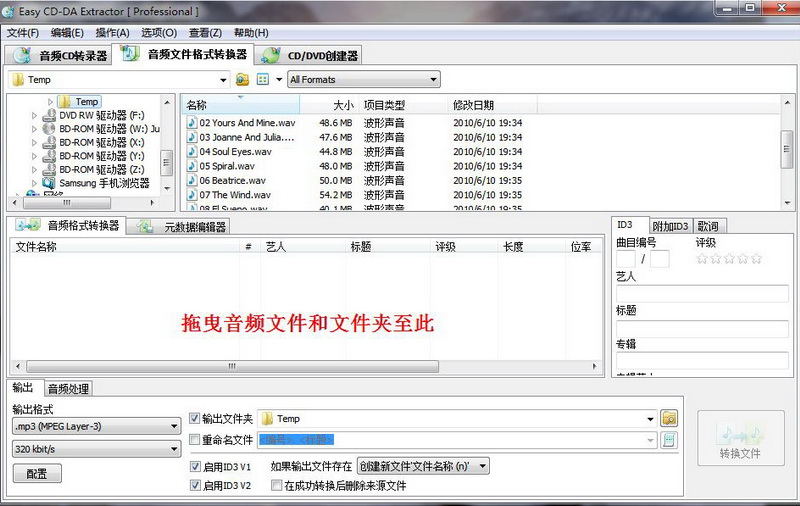This screenshot has width=800, height=506.
Task: Enable 在成功转换后删除来源文件 checkbox
Action: click(x=276, y=485)
